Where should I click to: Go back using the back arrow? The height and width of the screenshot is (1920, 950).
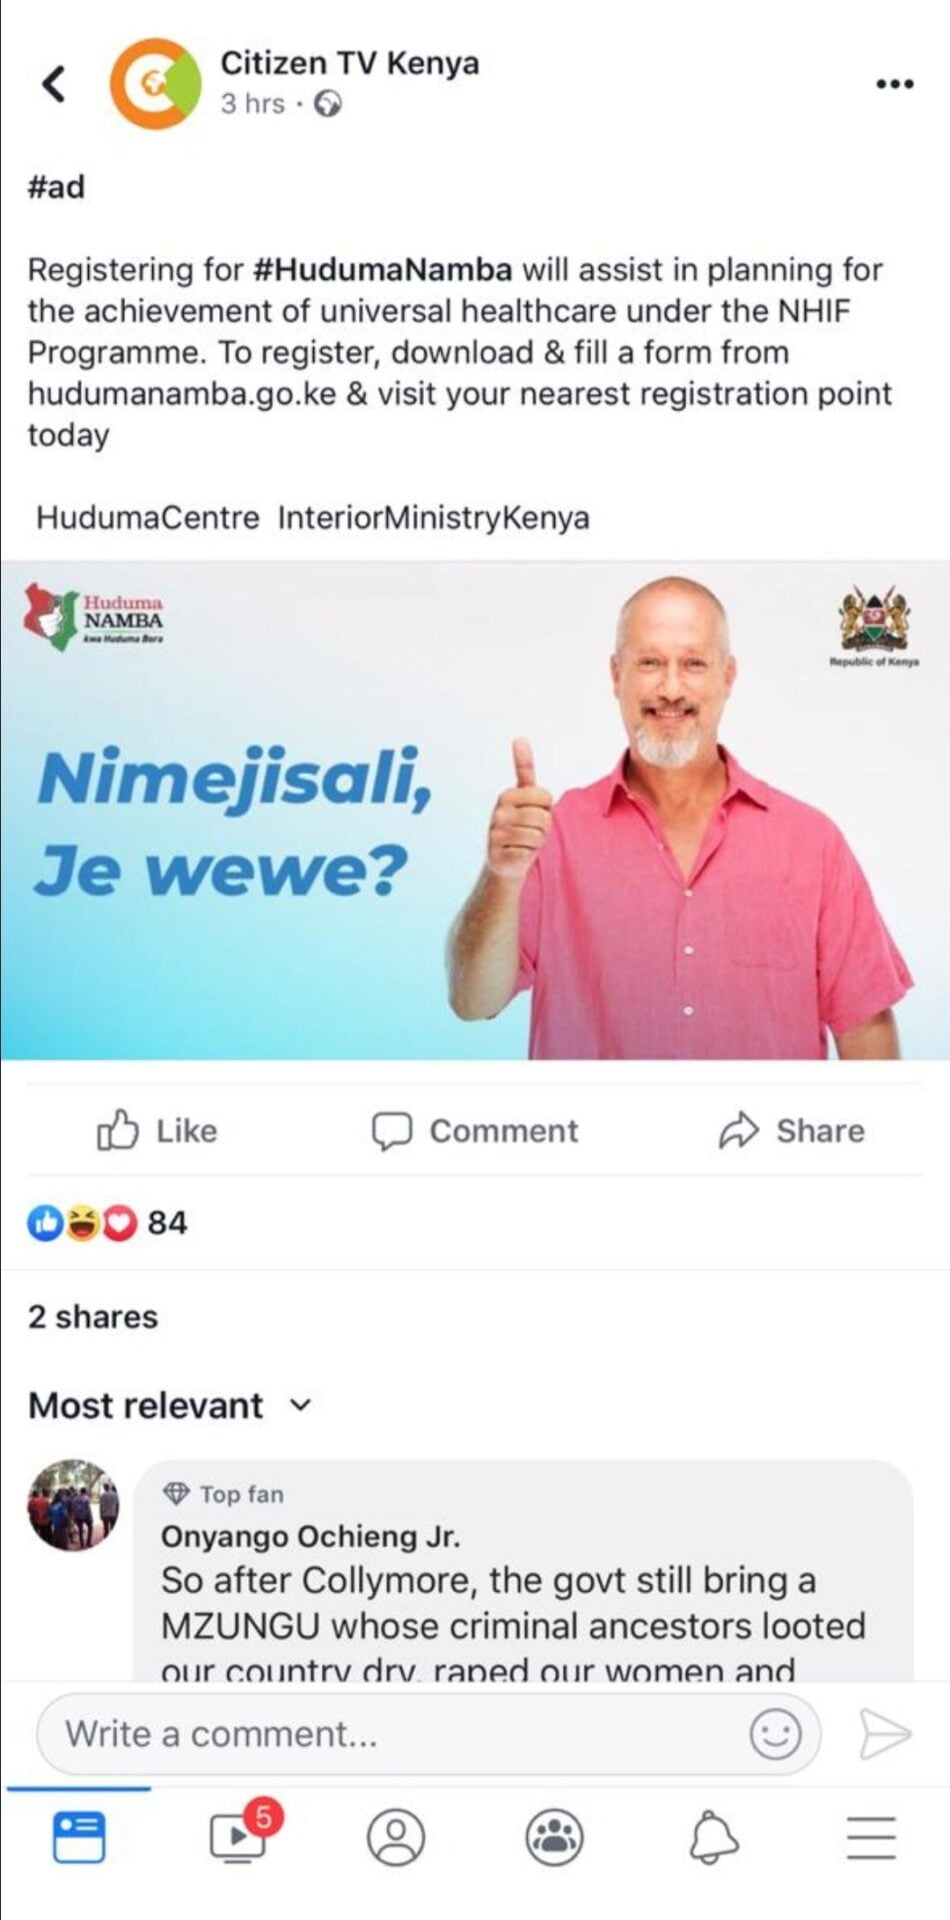pyautogui.click(x=54, y=84)
